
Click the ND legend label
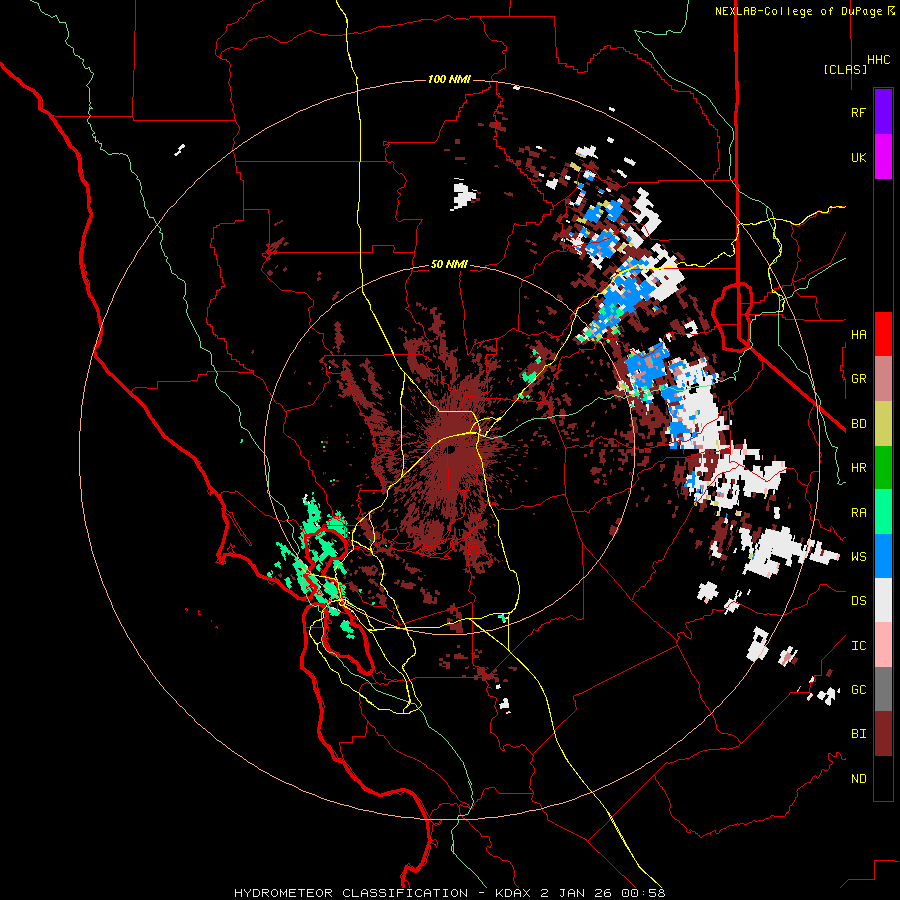pyautogui.click(x=858, y=779)
